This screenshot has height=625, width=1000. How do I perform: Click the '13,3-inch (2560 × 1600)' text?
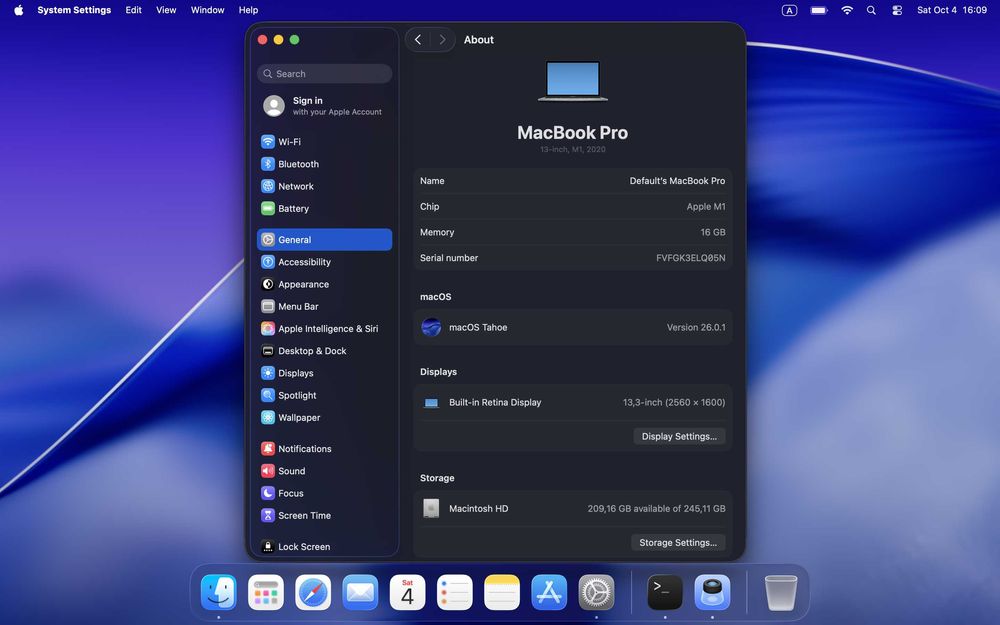coord(673,402)
